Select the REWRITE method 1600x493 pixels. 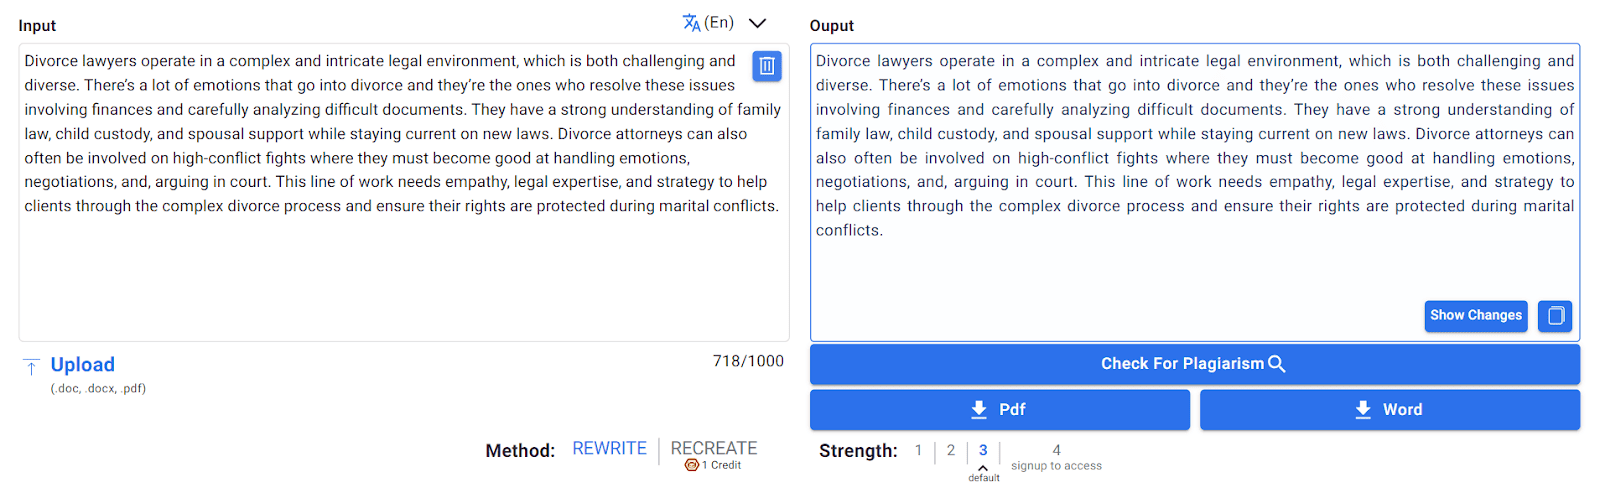609,449
